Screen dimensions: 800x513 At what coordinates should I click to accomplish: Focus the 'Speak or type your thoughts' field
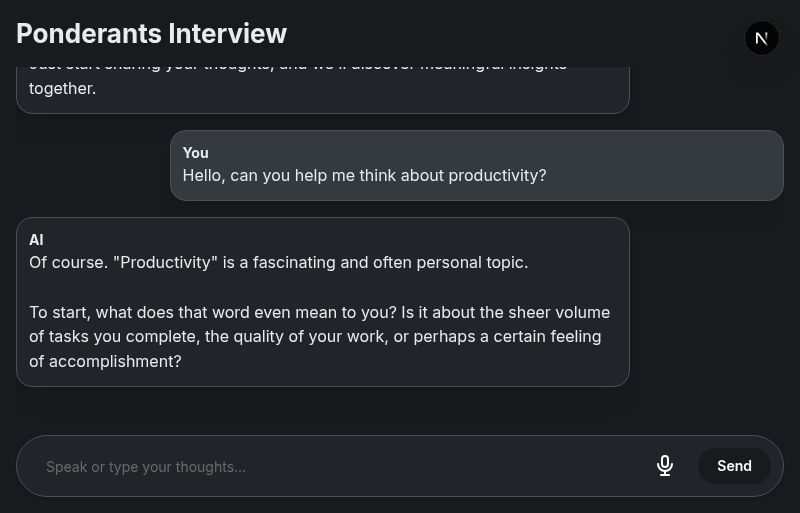click(x=340, y=466)
